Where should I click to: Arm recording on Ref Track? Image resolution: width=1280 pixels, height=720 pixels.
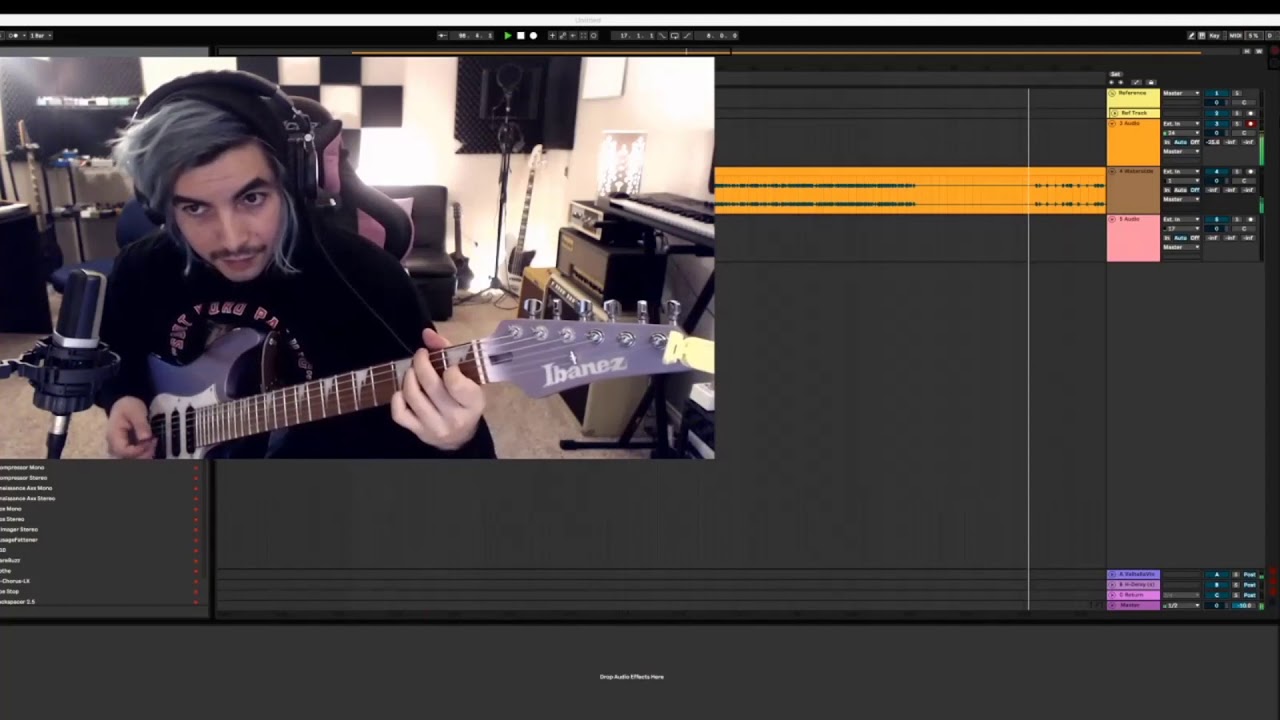coord(1251,113)
